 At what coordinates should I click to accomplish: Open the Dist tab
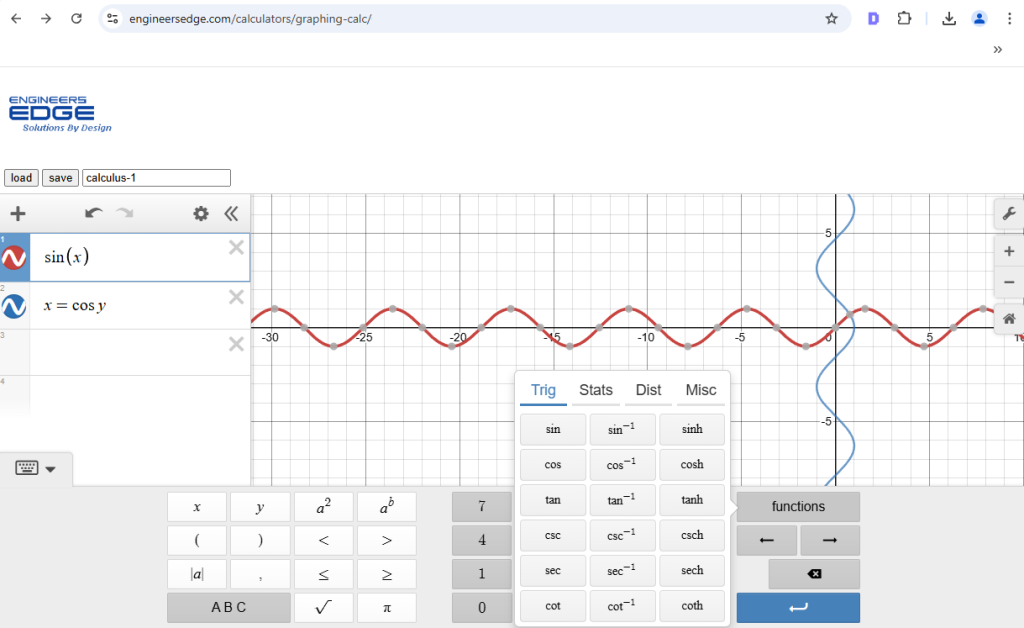point(648,390)
